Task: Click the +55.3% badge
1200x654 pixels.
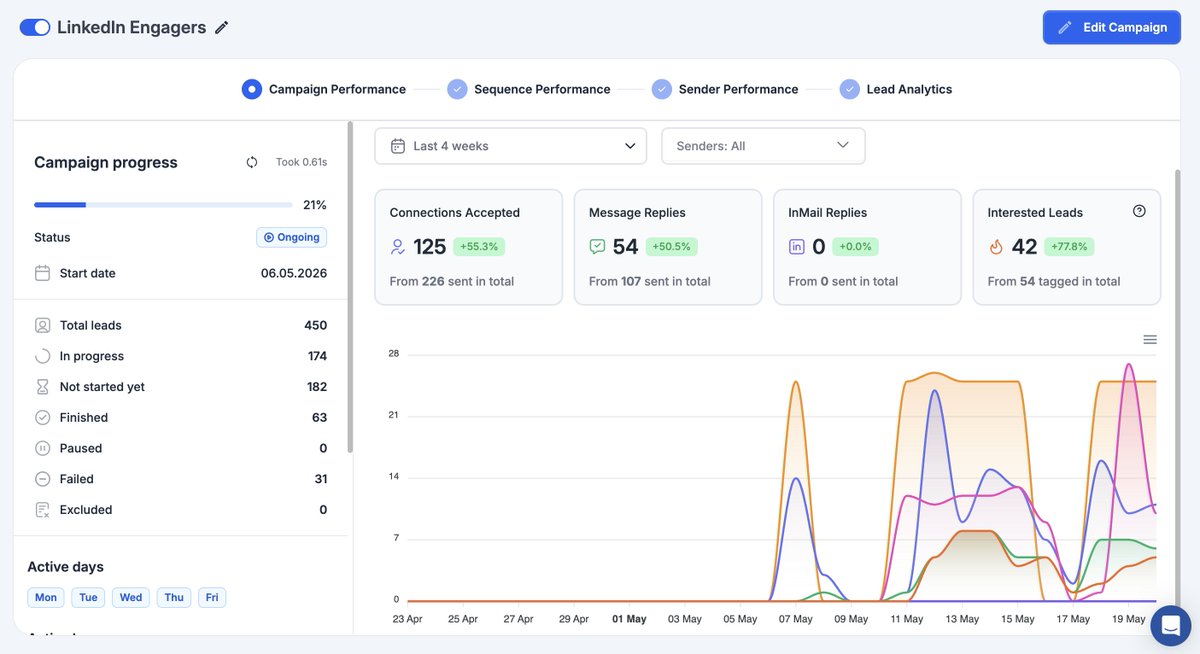Action: [478, 246]
